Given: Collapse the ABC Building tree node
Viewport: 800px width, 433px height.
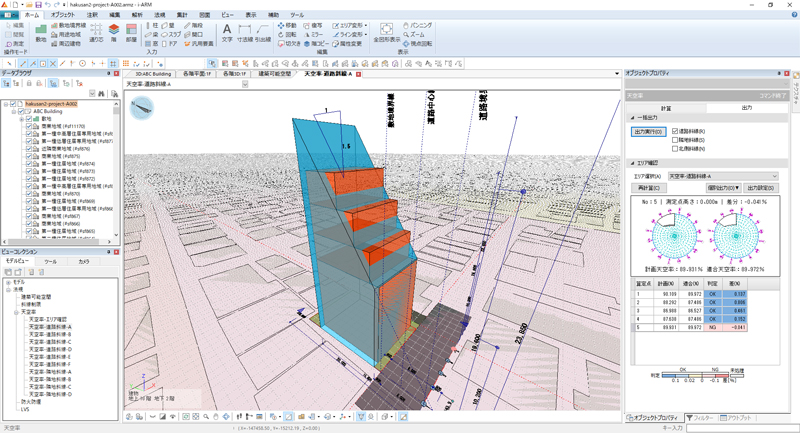Looking at the screenshot, I should pyautogui.click(x=14, y=112).
